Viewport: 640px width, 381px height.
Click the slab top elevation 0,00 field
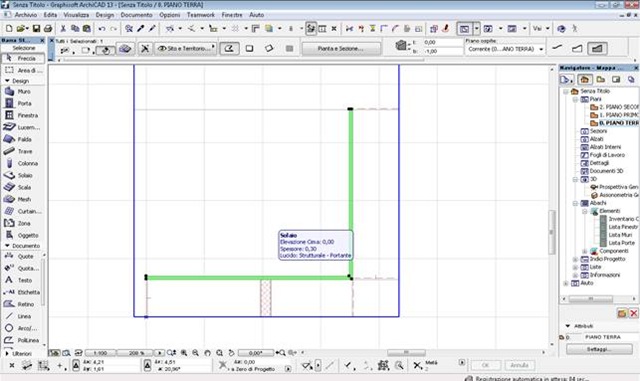coord(443,42)
